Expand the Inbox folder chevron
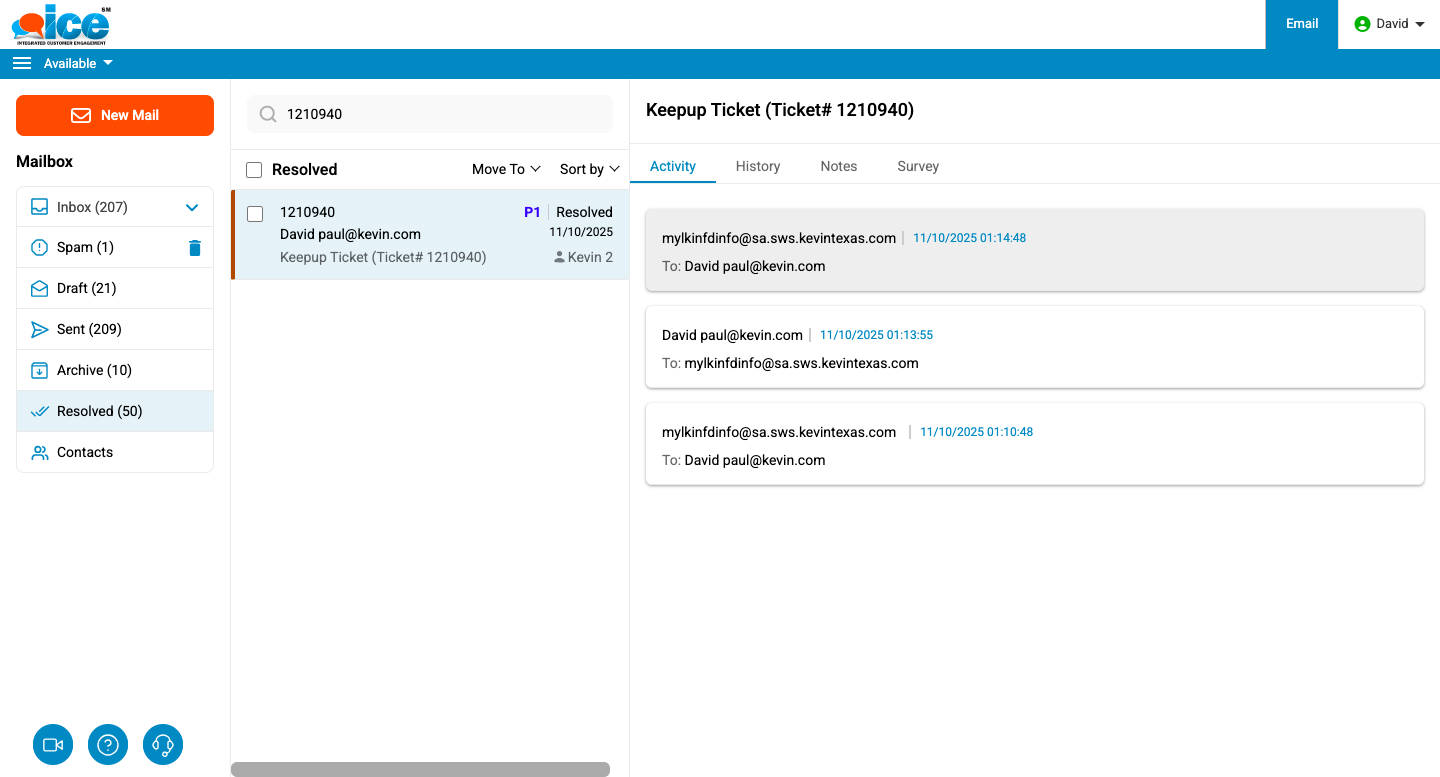 click(x=193, y=208)
